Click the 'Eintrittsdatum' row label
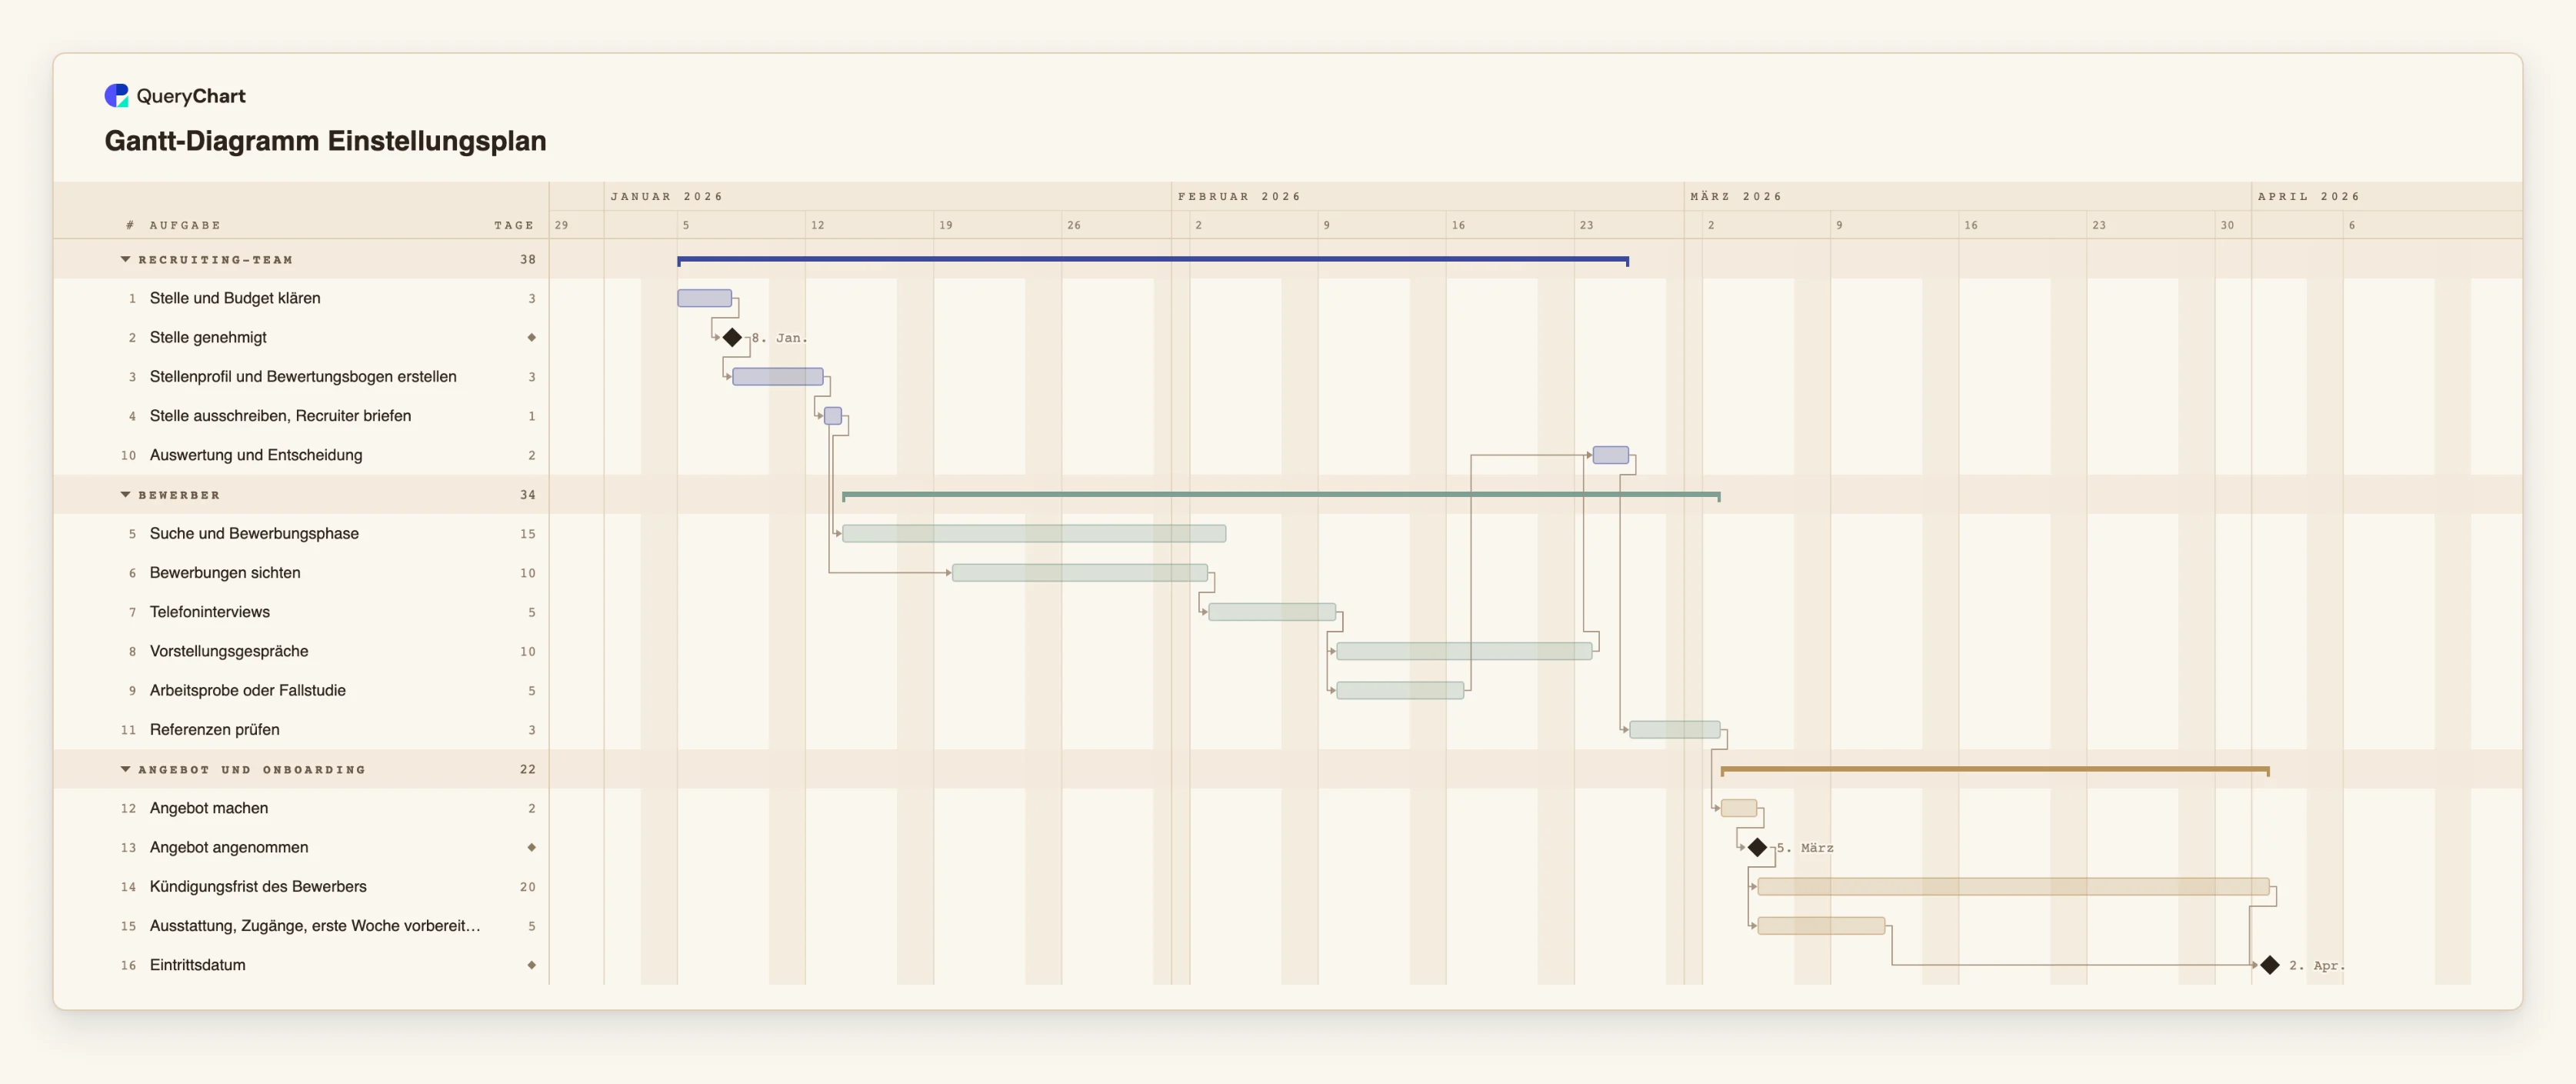2576x1084 pixels. (198, 965)
